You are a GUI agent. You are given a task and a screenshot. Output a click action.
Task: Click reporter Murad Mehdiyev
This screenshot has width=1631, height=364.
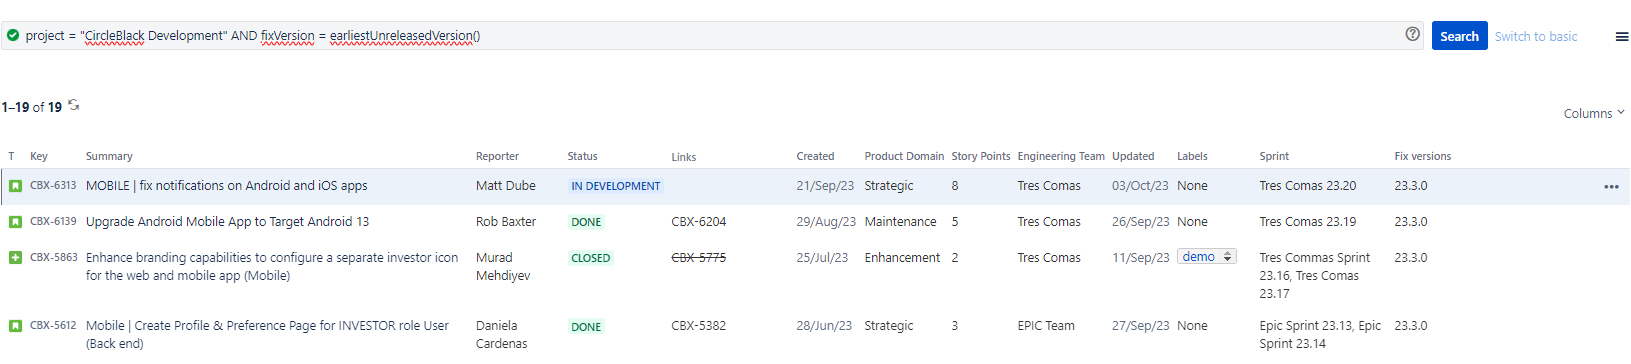point(503,267)
